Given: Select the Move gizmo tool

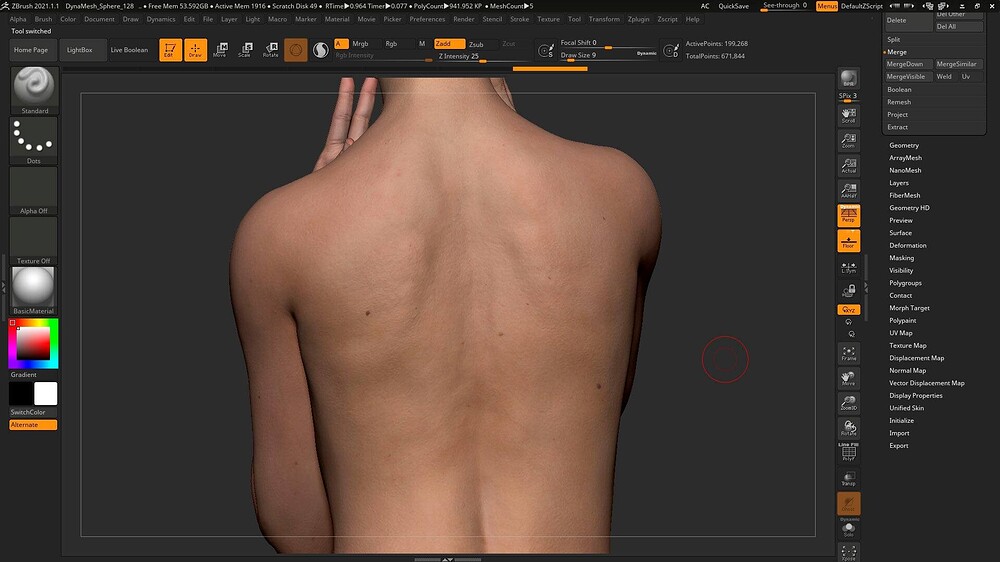Looking at the screenshot, I should pyautogui.click(x=220, y=50).
